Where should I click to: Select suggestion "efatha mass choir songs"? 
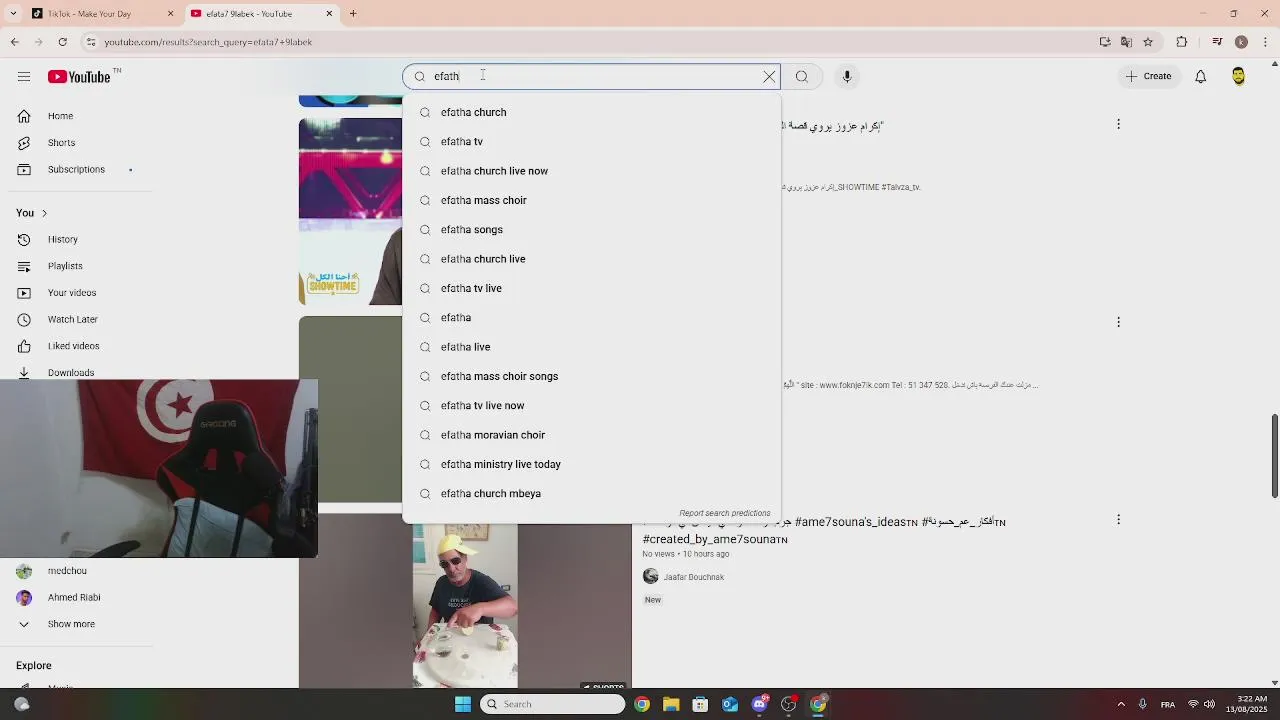point(591,376)
